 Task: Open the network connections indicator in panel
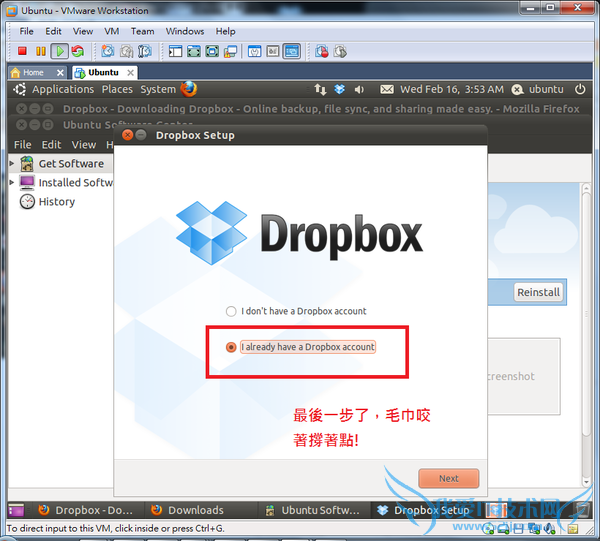click(320, 90)
